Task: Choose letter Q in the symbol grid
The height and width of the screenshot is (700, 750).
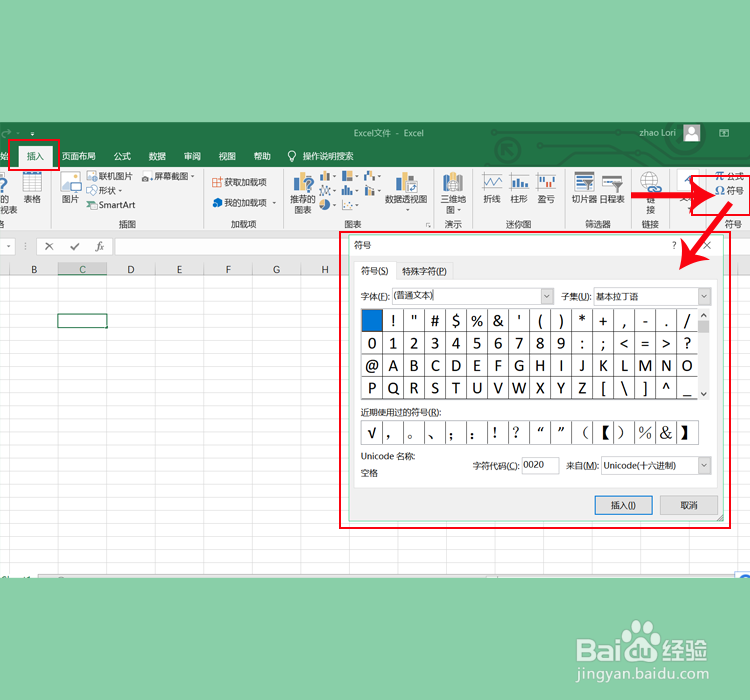Action: (393, 388)
